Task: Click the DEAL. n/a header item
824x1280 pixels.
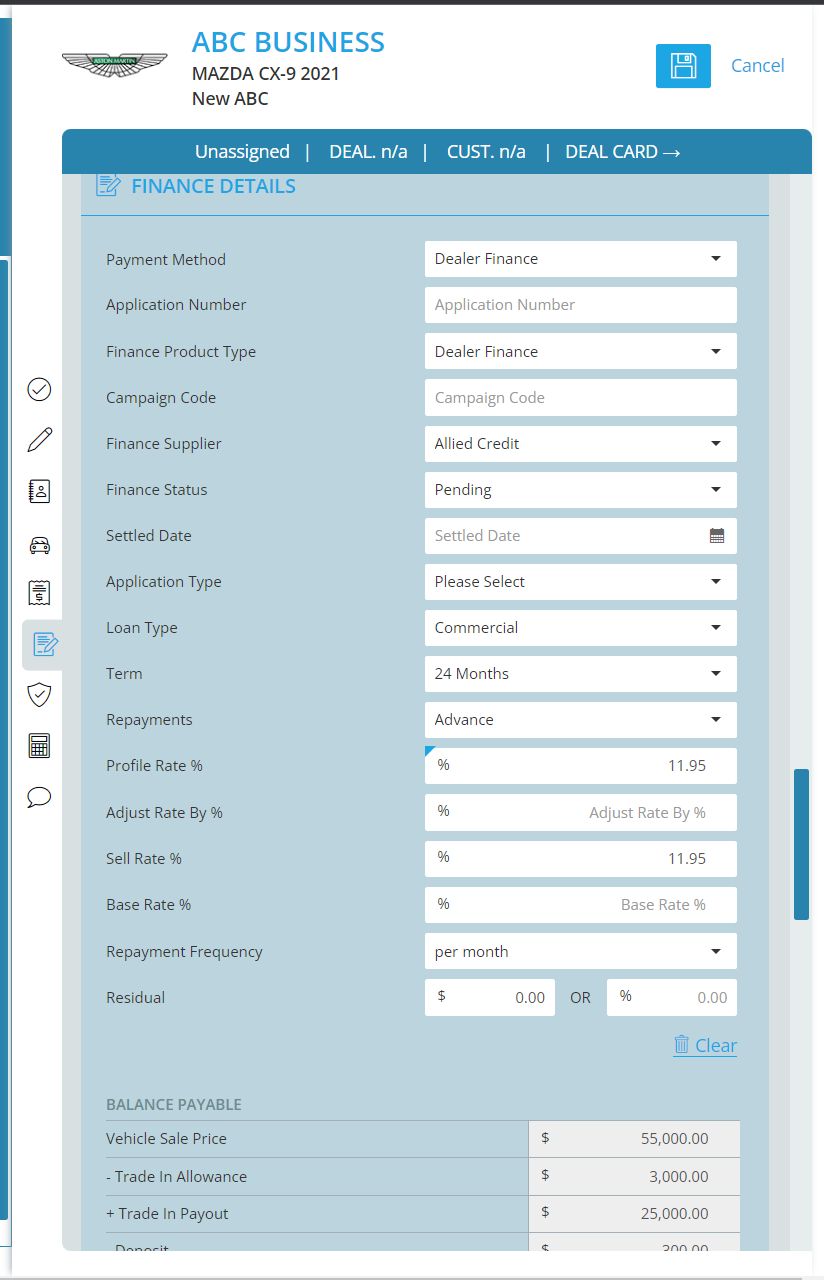Action: coord(368,152)
